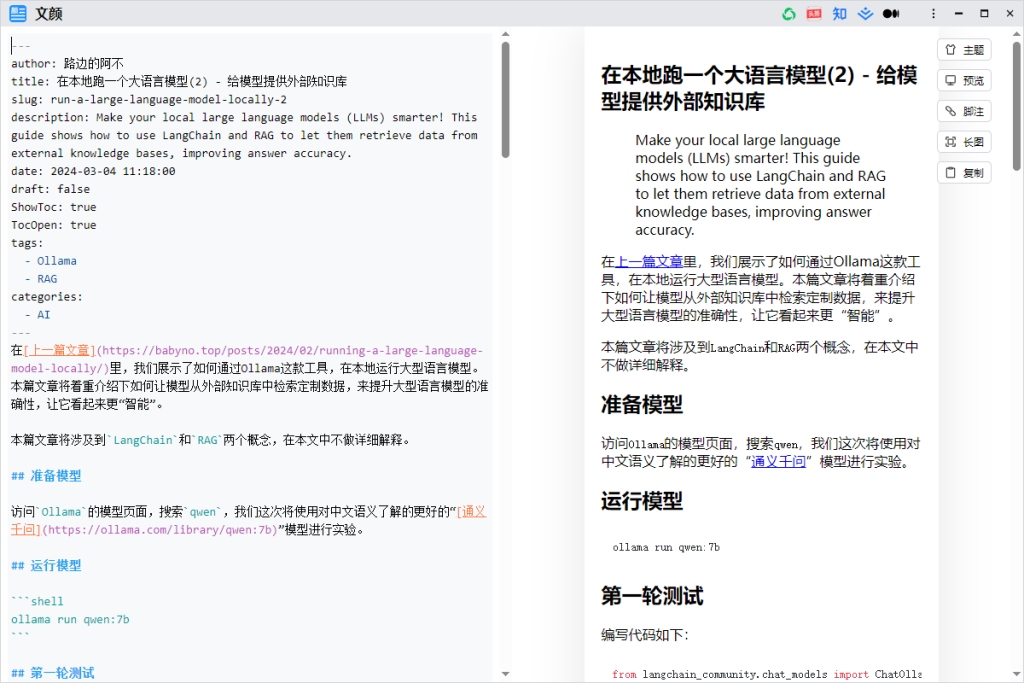Click the 'slug: run-a-large-language-model-locally-2' line
1024x683 pixels.
click(x=149, y=99)
